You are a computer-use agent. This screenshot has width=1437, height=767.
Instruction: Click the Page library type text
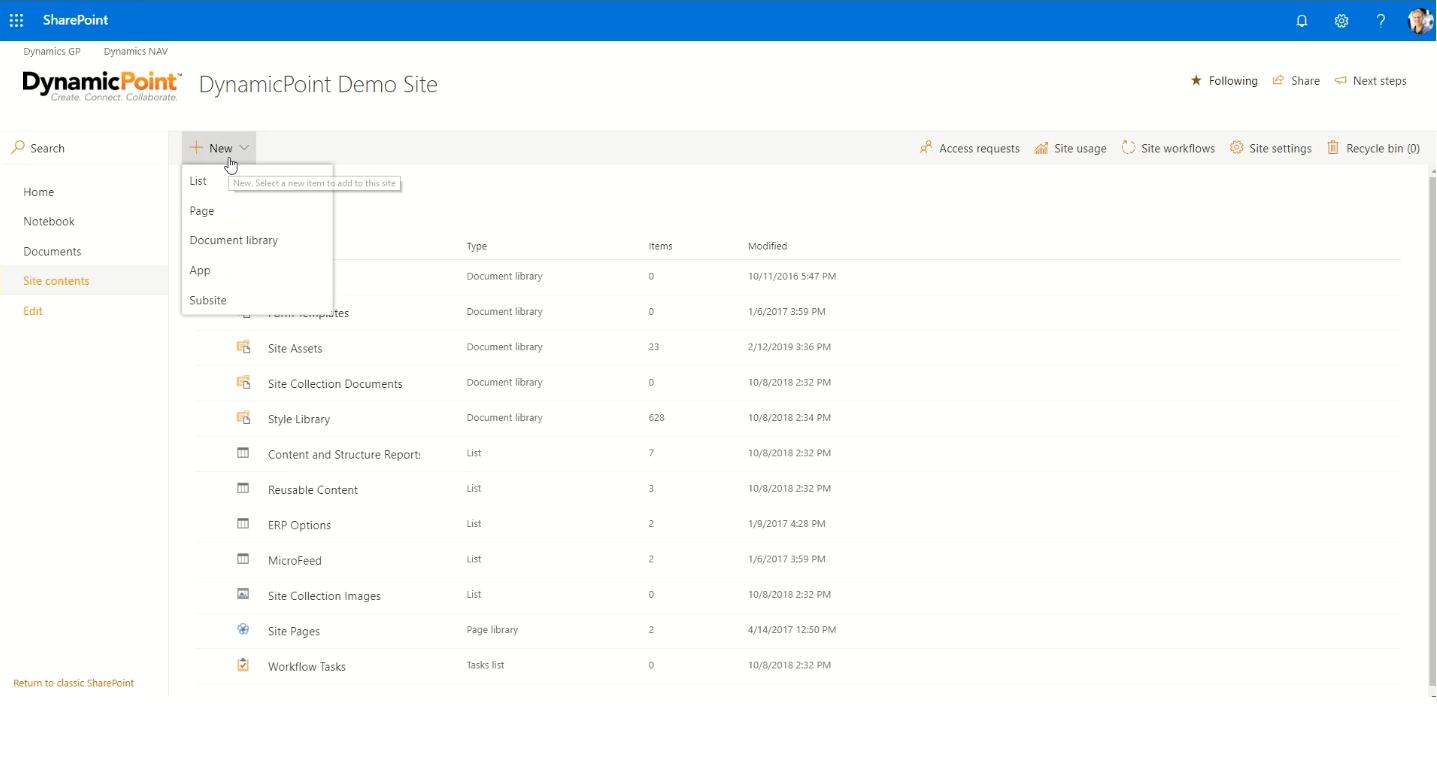pos(492,630)
